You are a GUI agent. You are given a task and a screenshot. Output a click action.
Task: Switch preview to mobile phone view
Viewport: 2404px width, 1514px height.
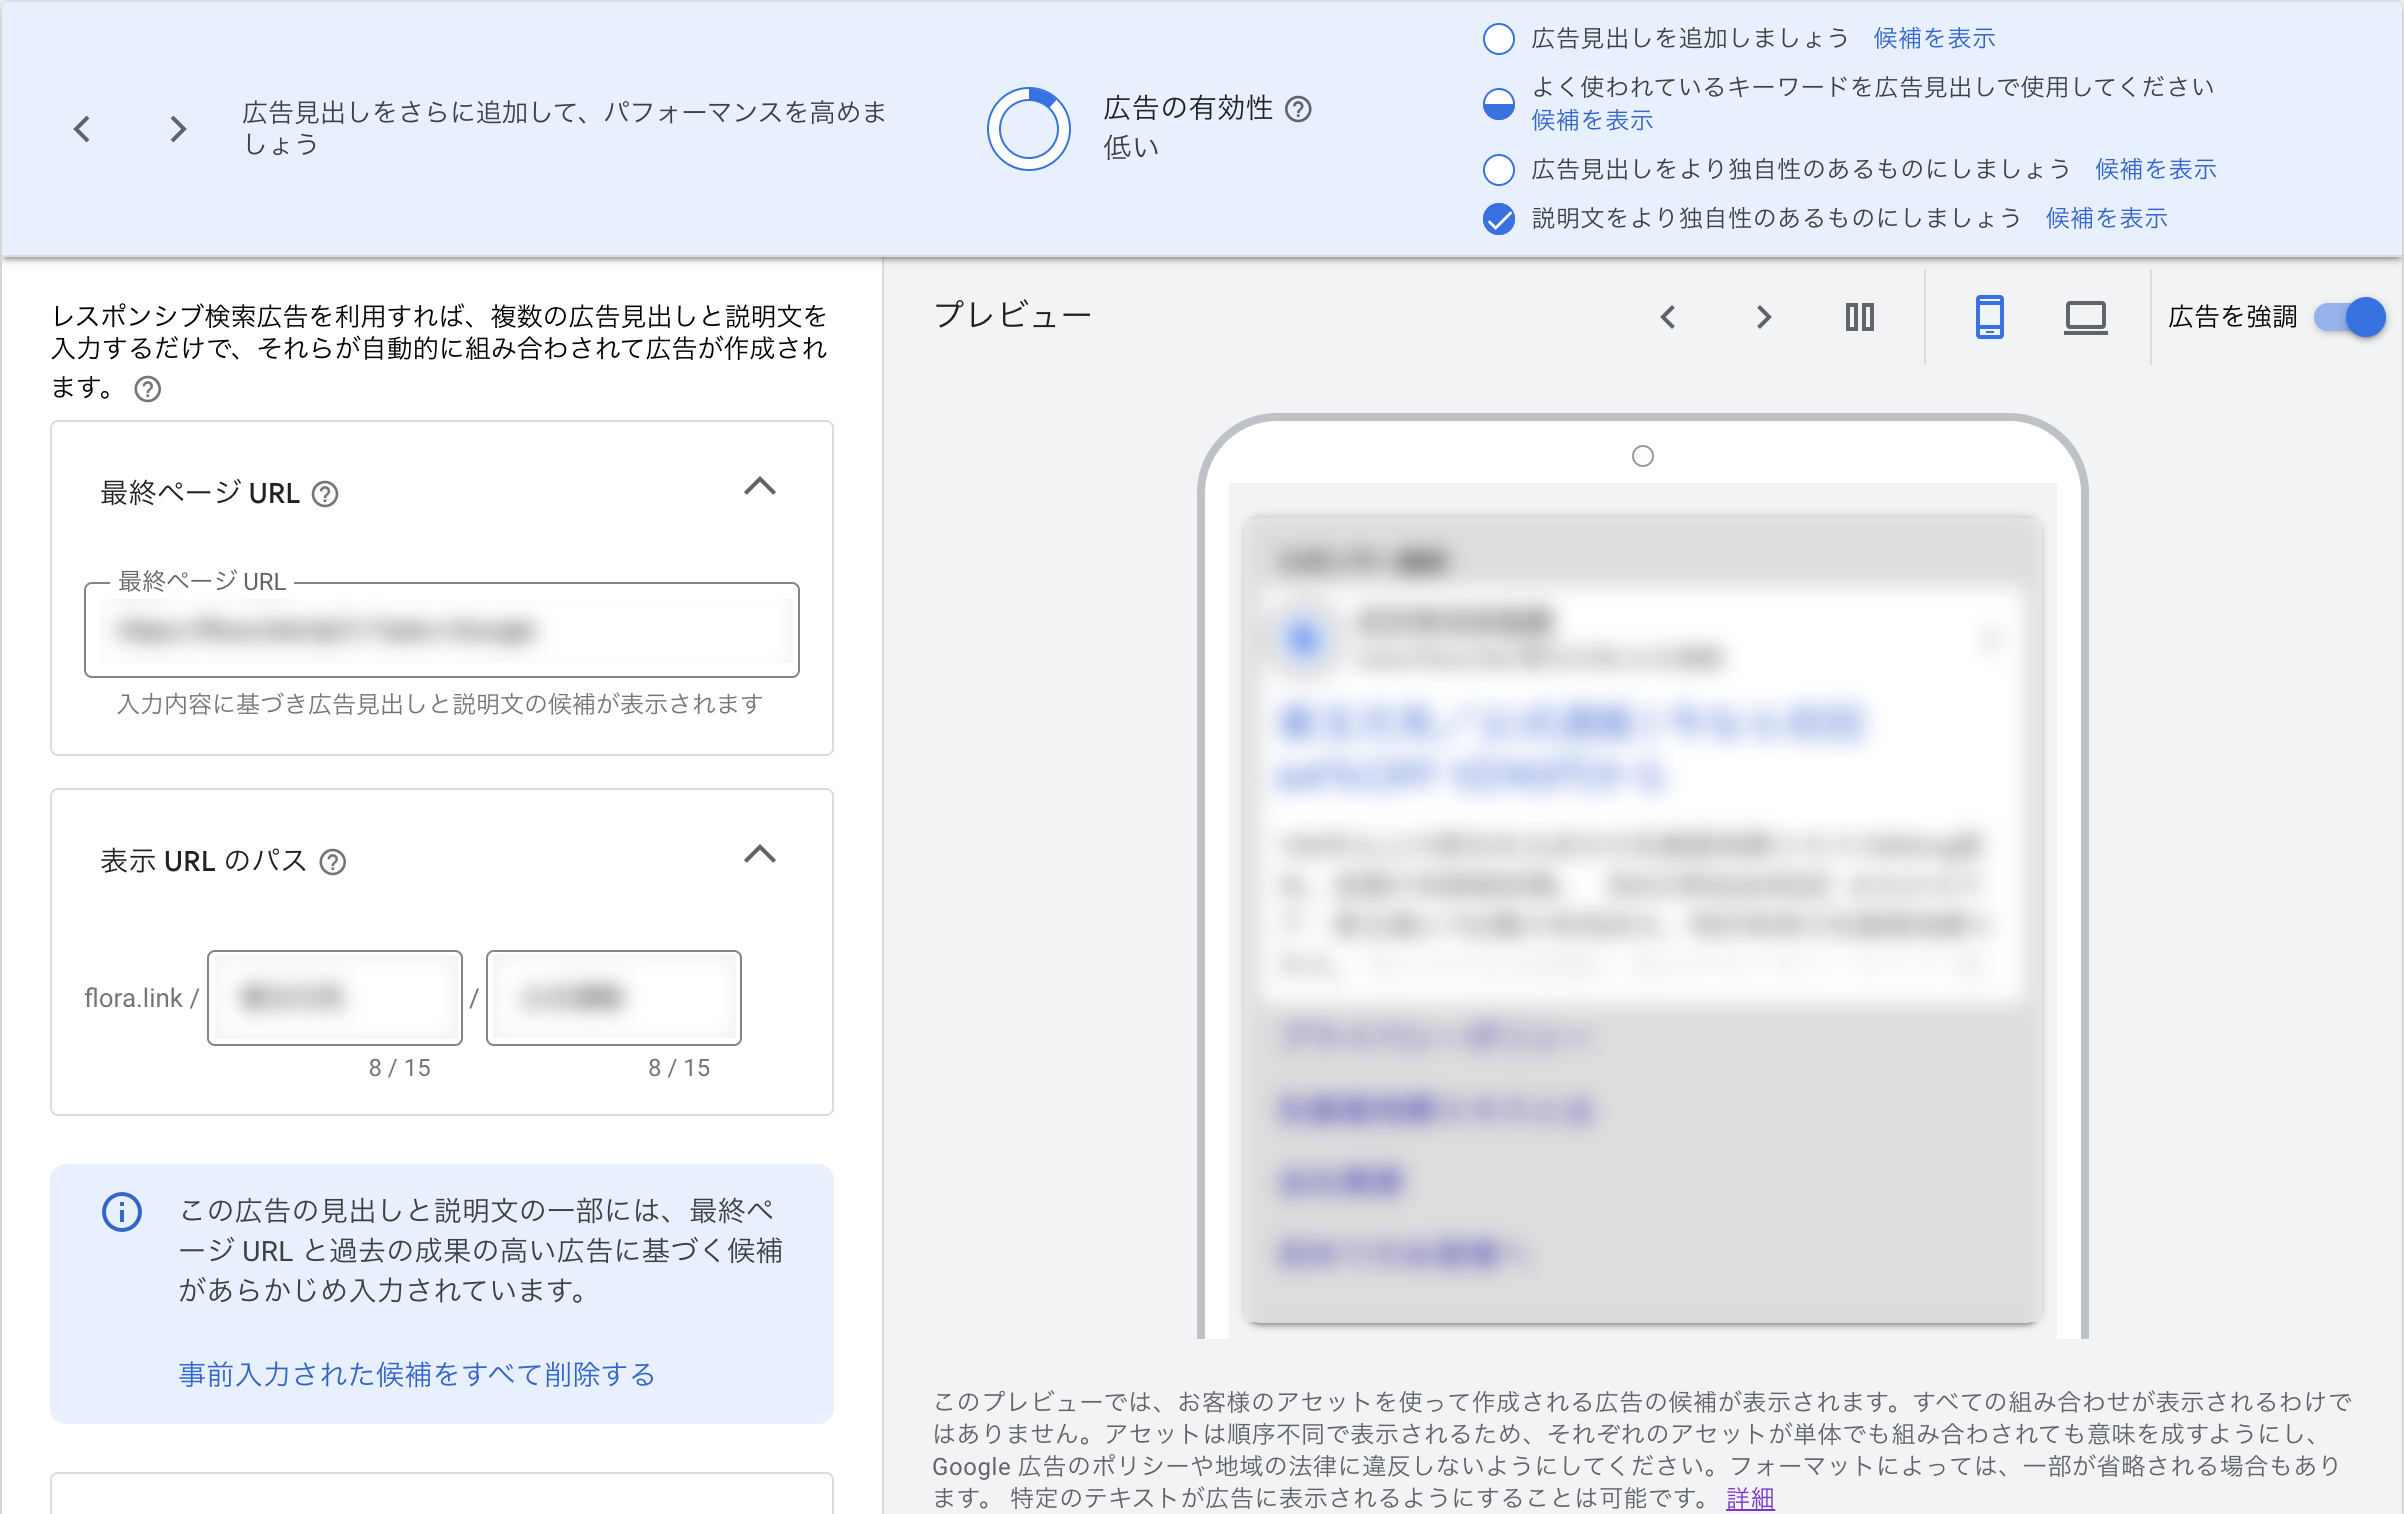(x=1989, y=317)
